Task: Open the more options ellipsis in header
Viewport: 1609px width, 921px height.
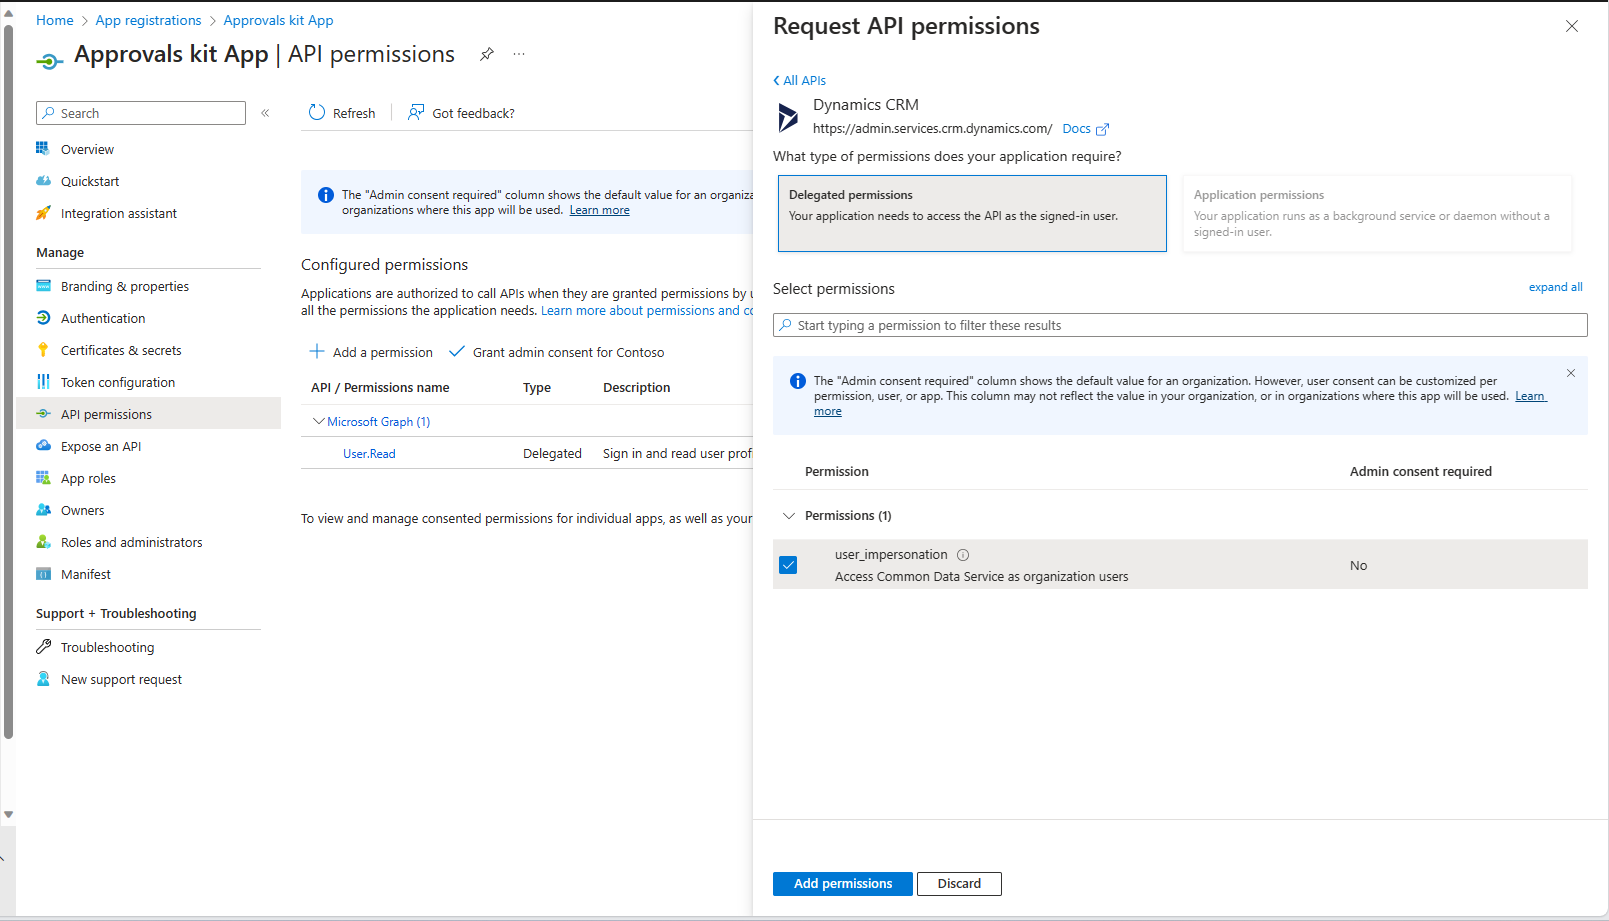Action: (x=519, y=54)
